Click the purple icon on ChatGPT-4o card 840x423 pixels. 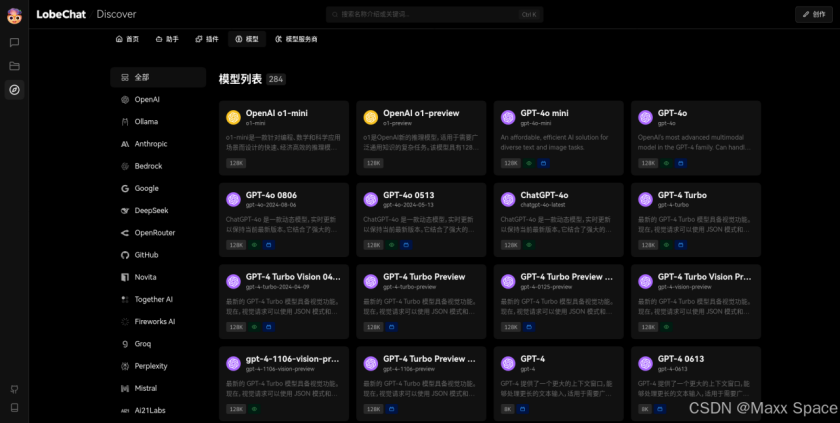click(508, 199)
